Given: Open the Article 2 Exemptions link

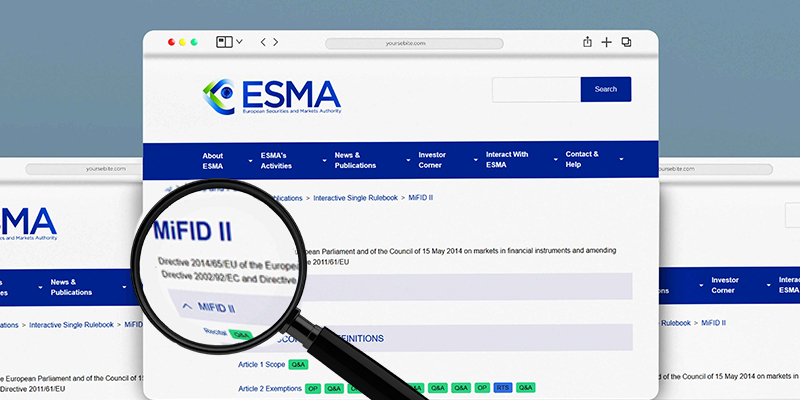Looking at the screenshot, I should [269, 388].
